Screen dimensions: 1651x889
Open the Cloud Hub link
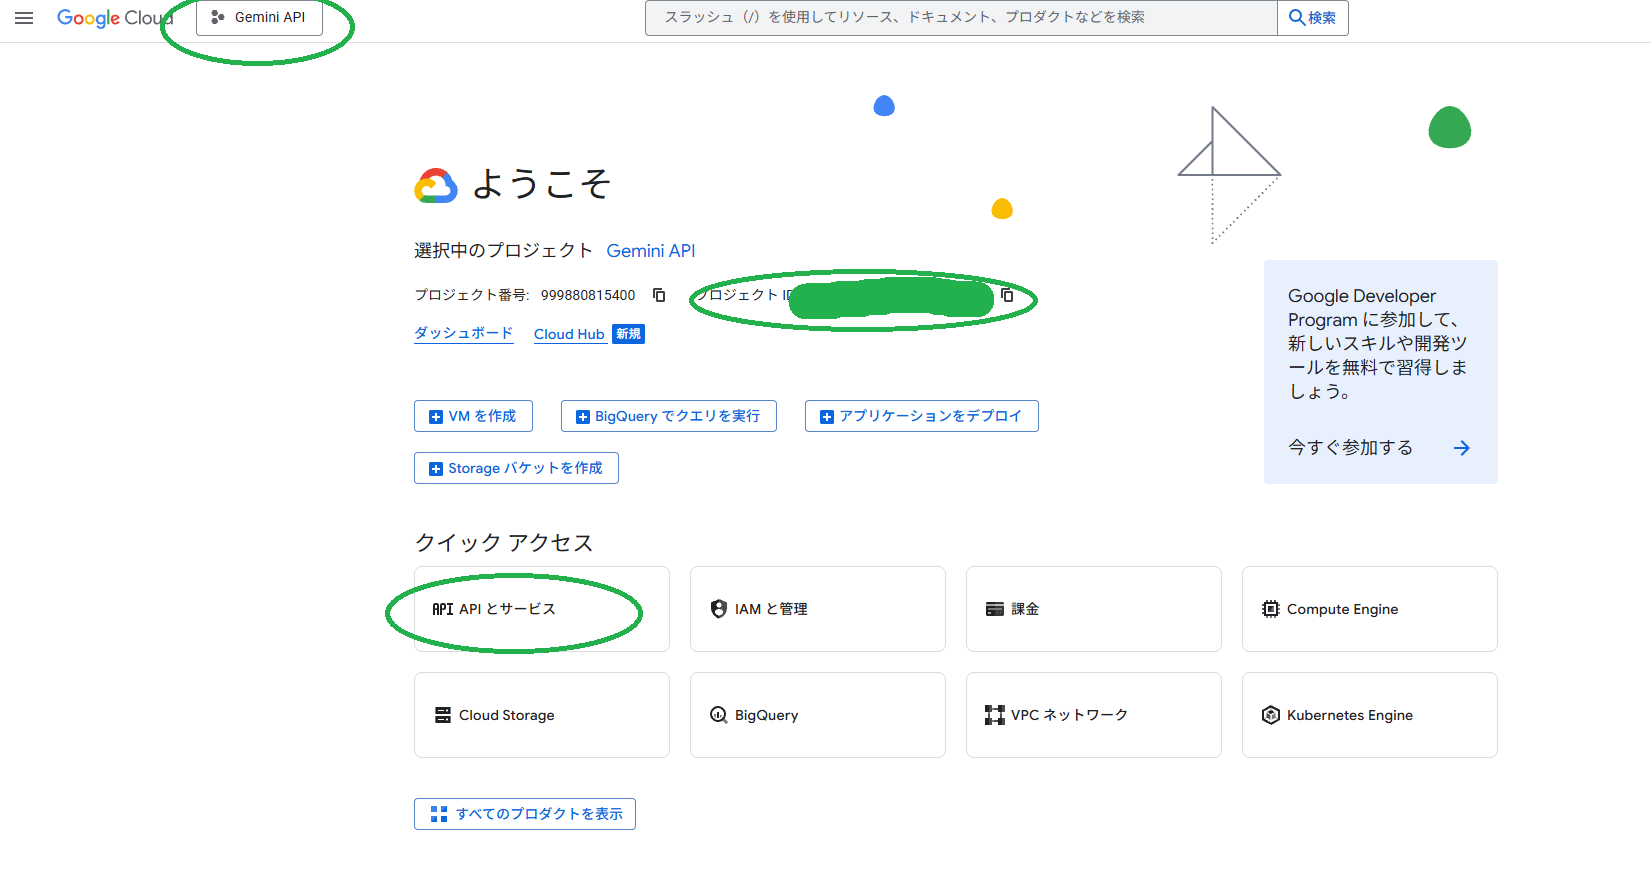pyautogui.click(x=569, y=334)
